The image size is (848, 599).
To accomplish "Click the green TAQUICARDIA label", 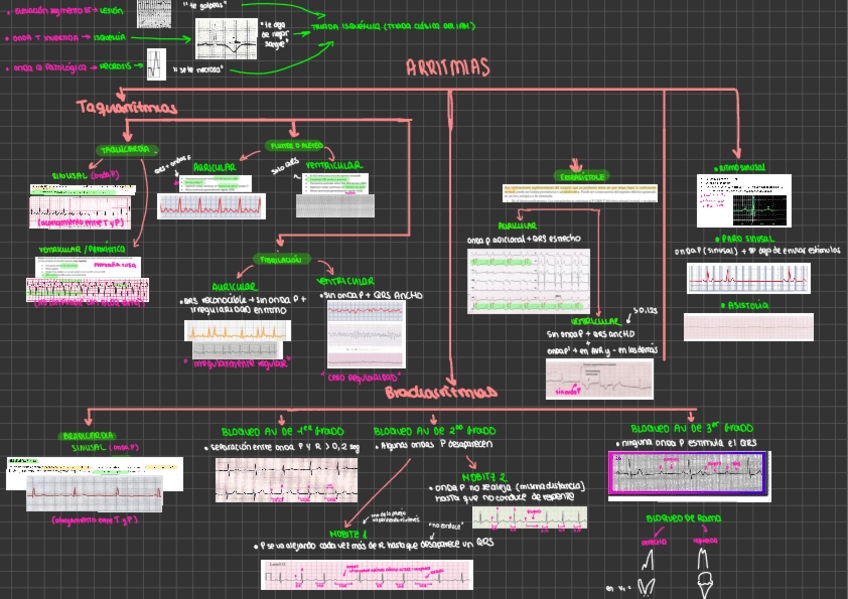I will [128, 149].
